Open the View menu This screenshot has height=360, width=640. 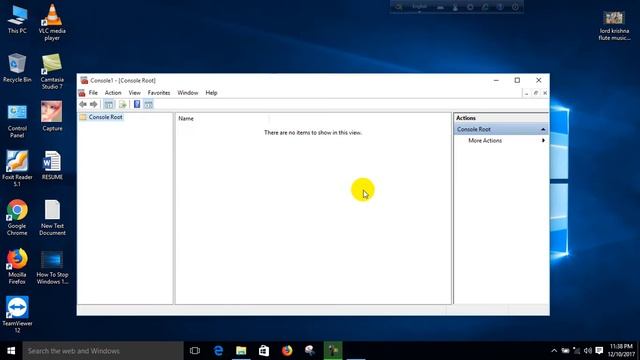point(135,93)
